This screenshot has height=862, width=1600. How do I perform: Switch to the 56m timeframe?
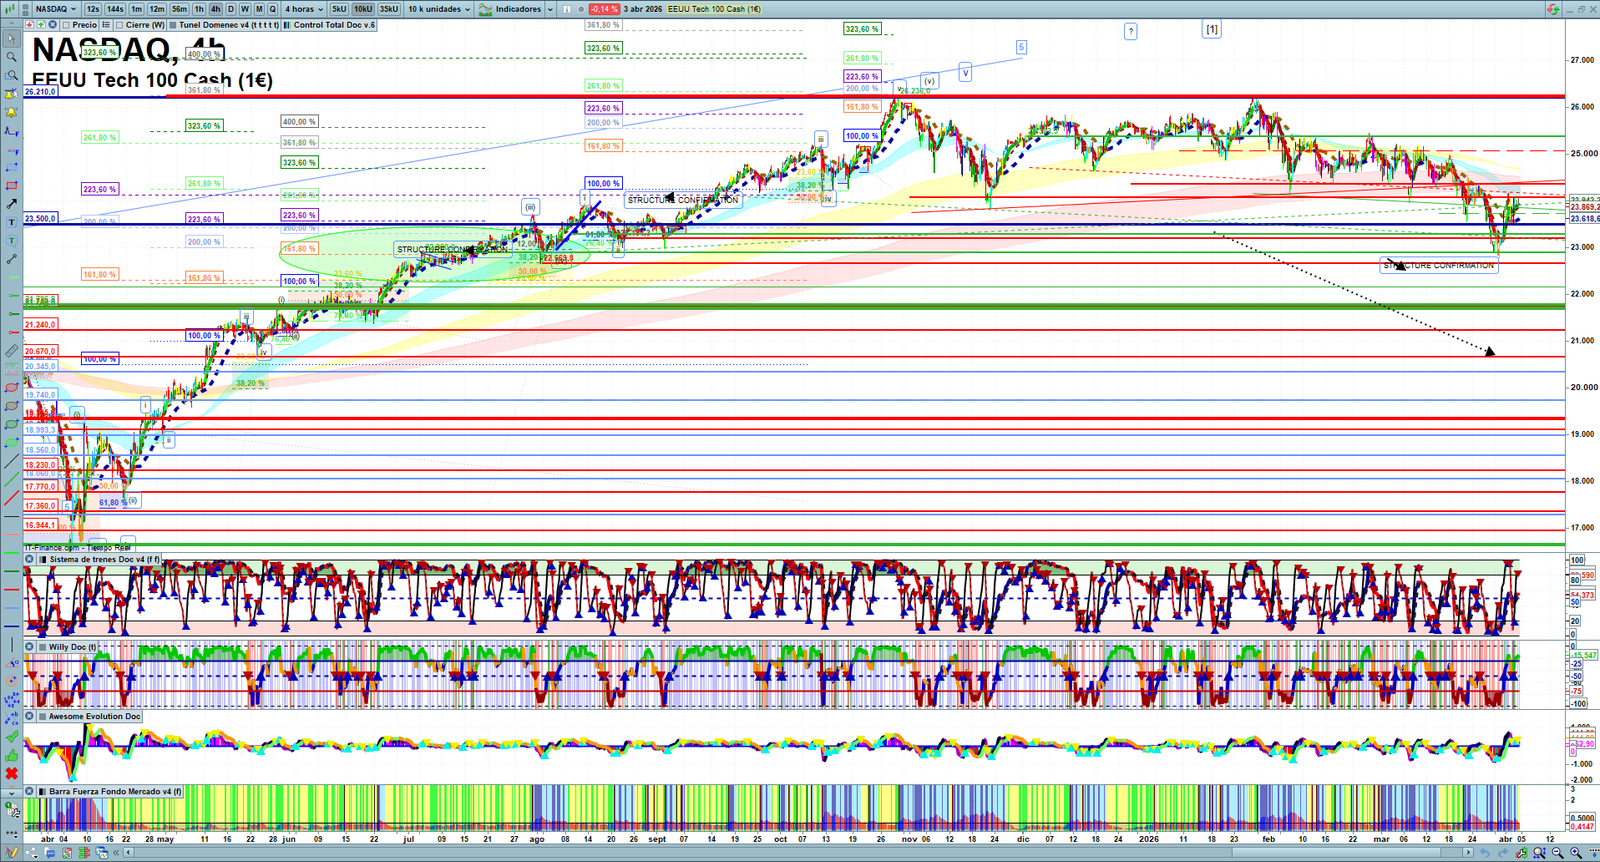[x=179, y=9]
